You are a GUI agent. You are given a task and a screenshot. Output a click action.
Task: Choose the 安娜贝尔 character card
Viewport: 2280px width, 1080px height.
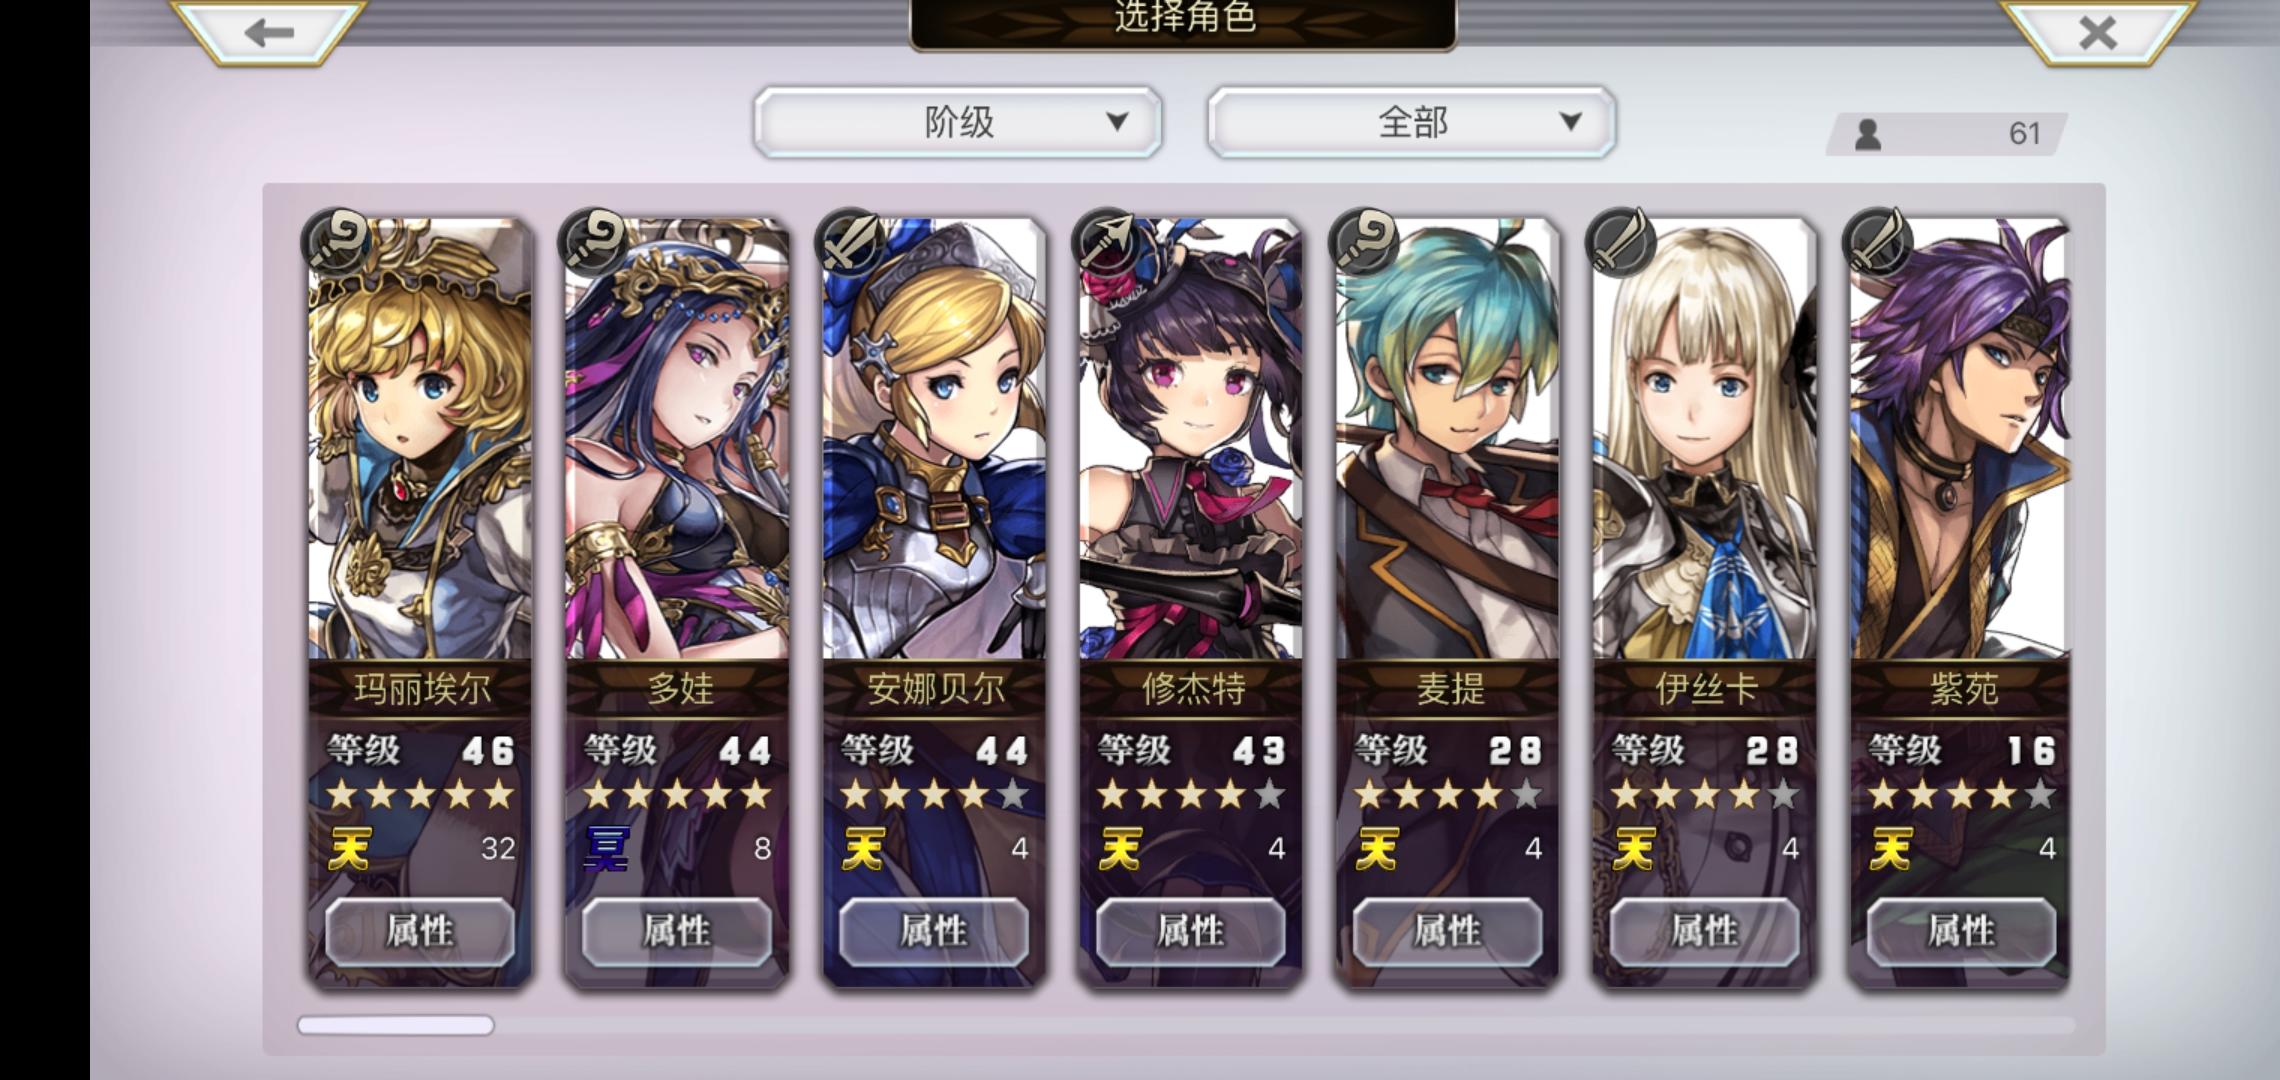[x=934, y=600]
